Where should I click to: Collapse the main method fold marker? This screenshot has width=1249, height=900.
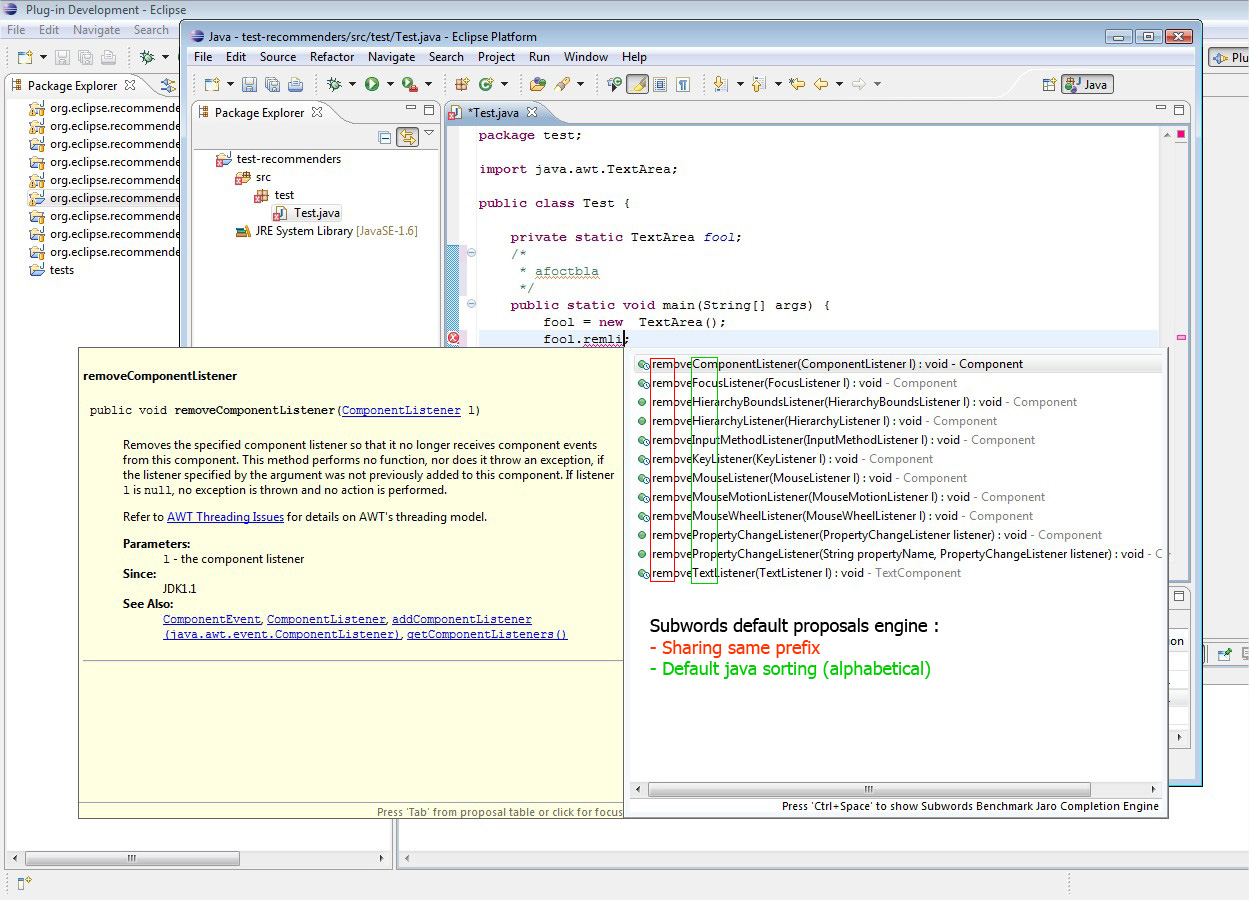[x=471, y=304]
